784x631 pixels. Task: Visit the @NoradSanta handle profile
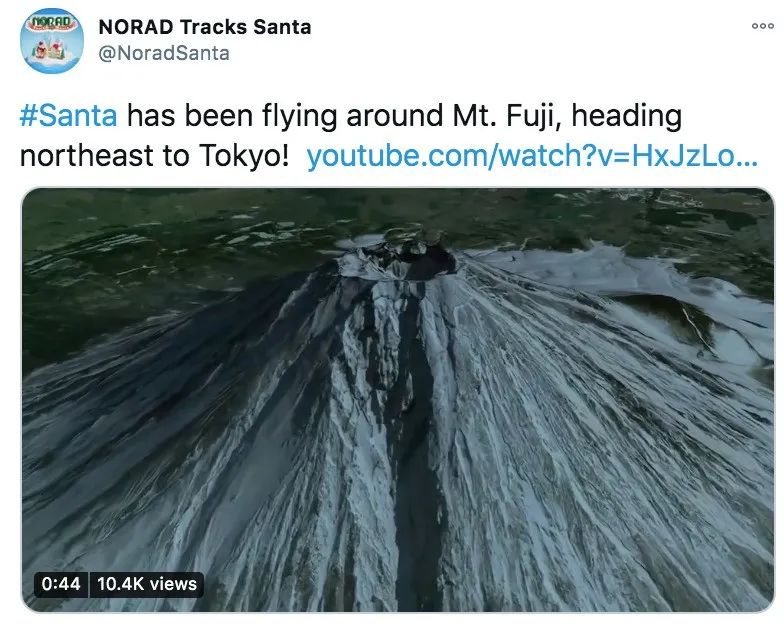(x=164, y=53)
